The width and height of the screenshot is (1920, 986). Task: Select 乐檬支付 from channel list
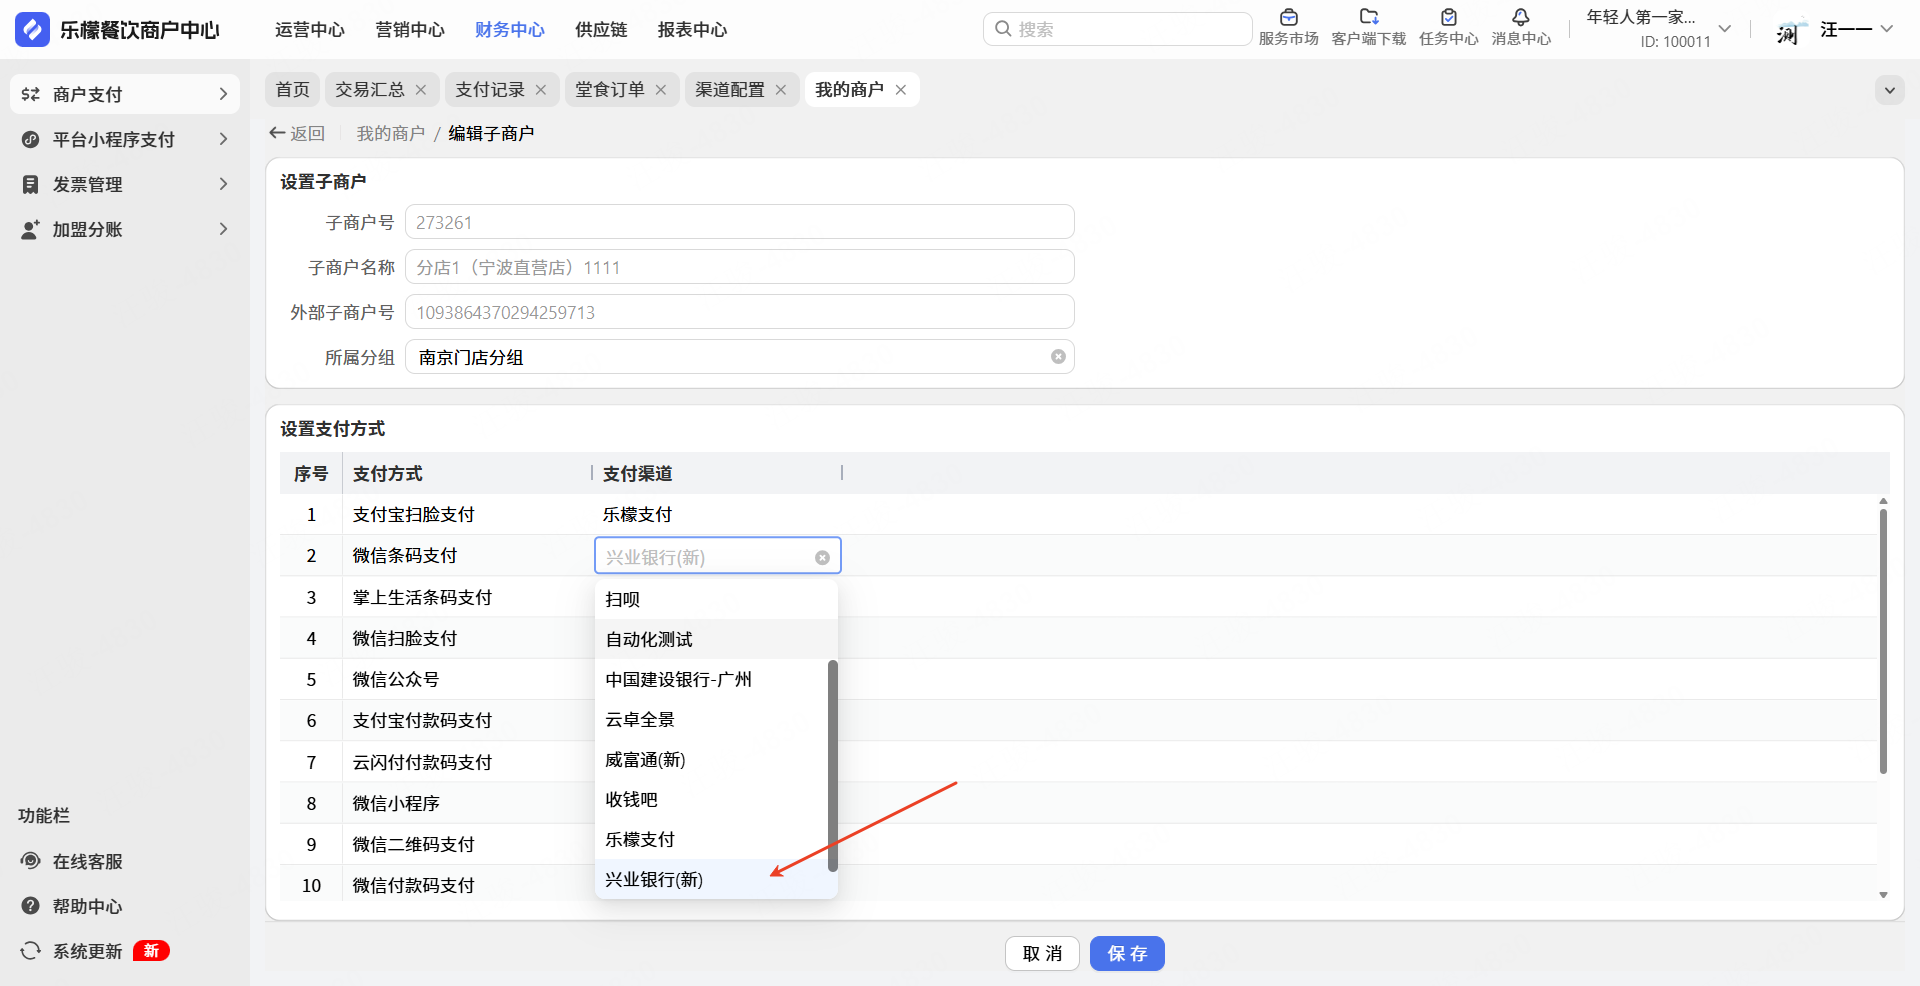tap(712, 839)
